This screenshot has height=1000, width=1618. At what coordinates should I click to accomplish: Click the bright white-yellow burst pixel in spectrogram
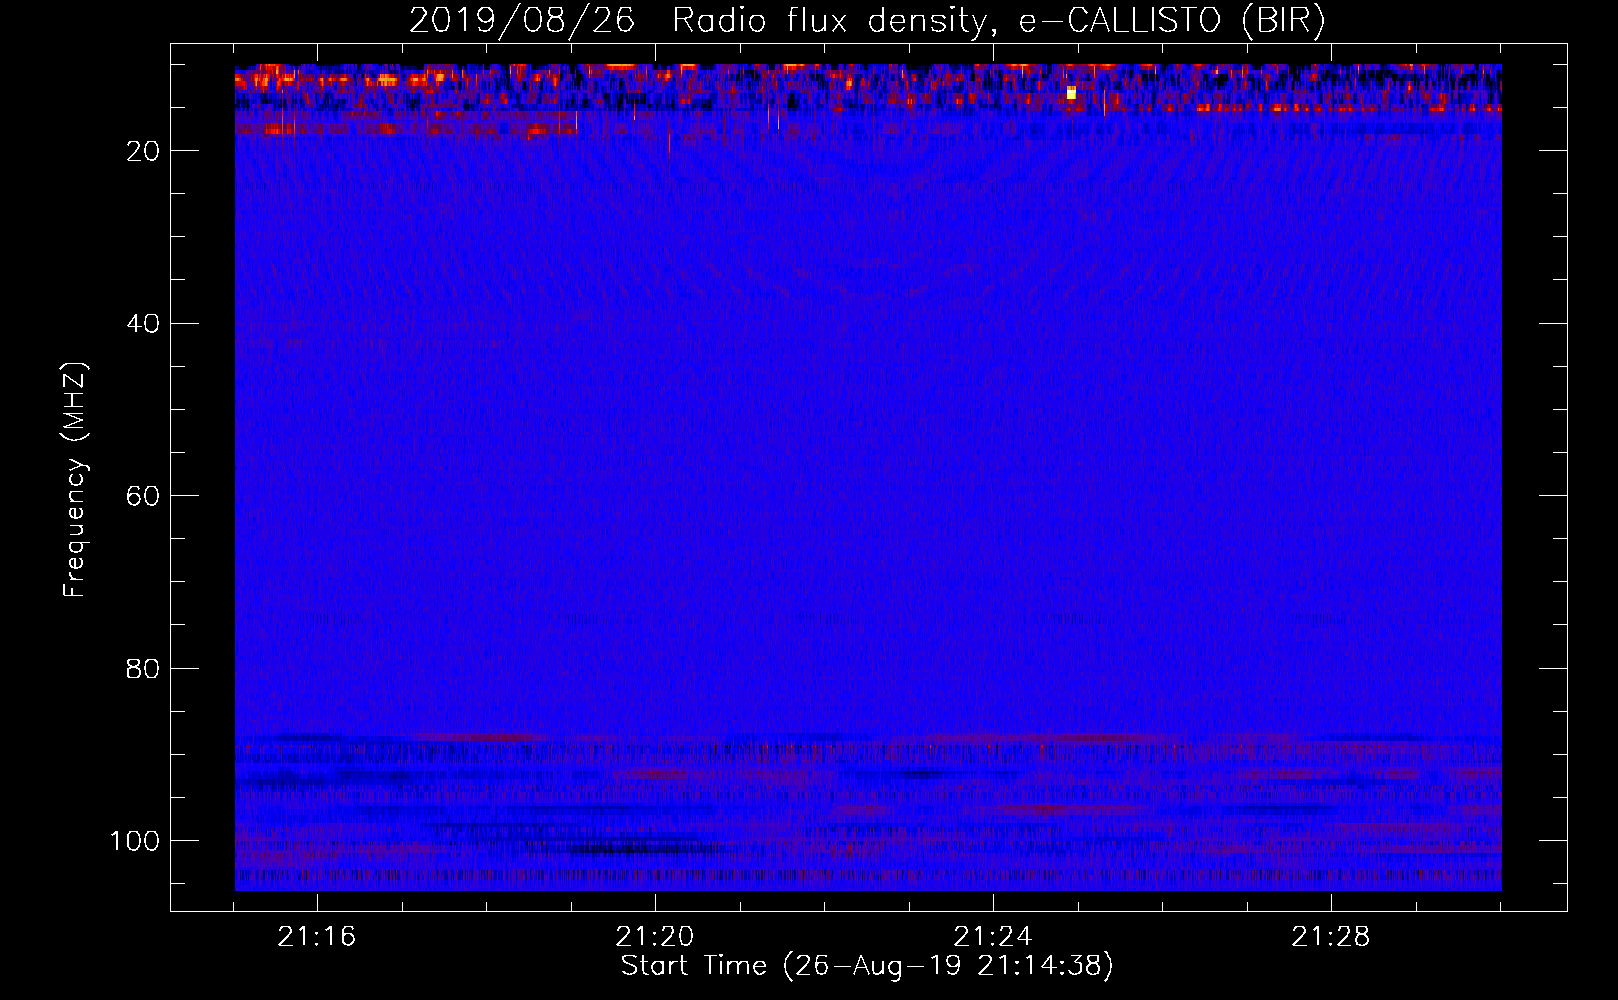[1071, 93]
